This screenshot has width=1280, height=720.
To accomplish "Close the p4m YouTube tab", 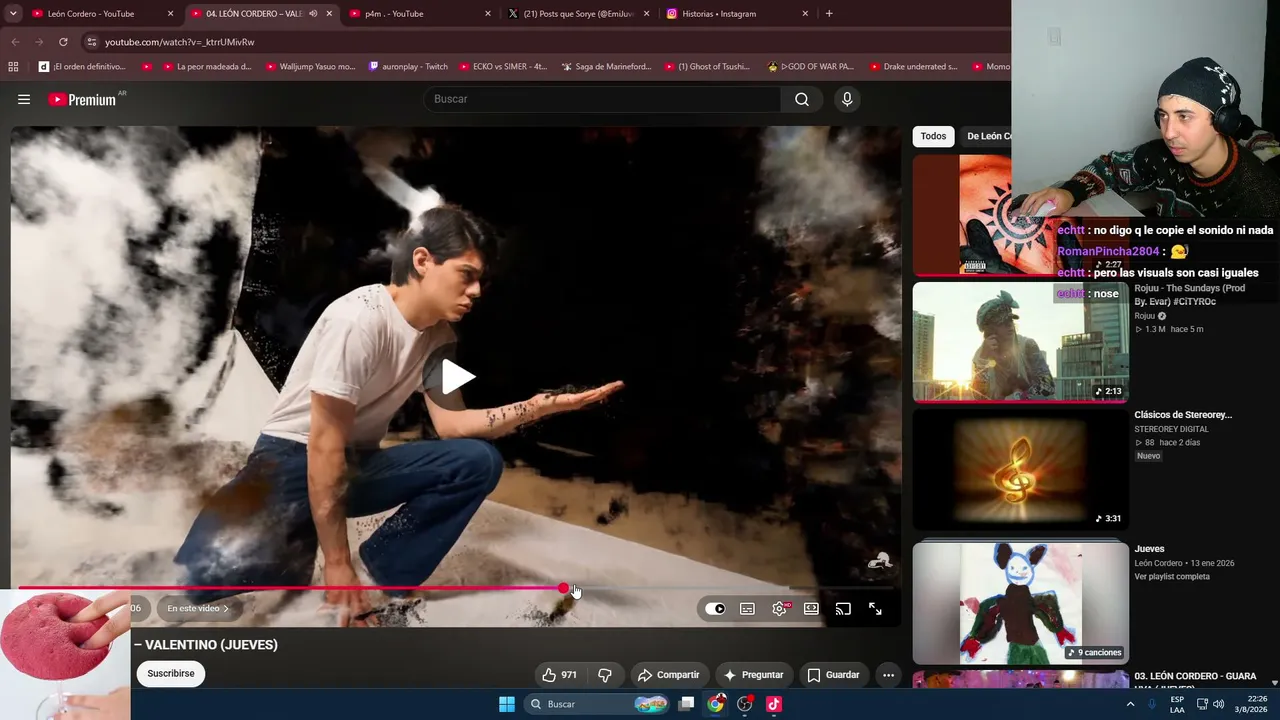I will (x=488, y=14).
